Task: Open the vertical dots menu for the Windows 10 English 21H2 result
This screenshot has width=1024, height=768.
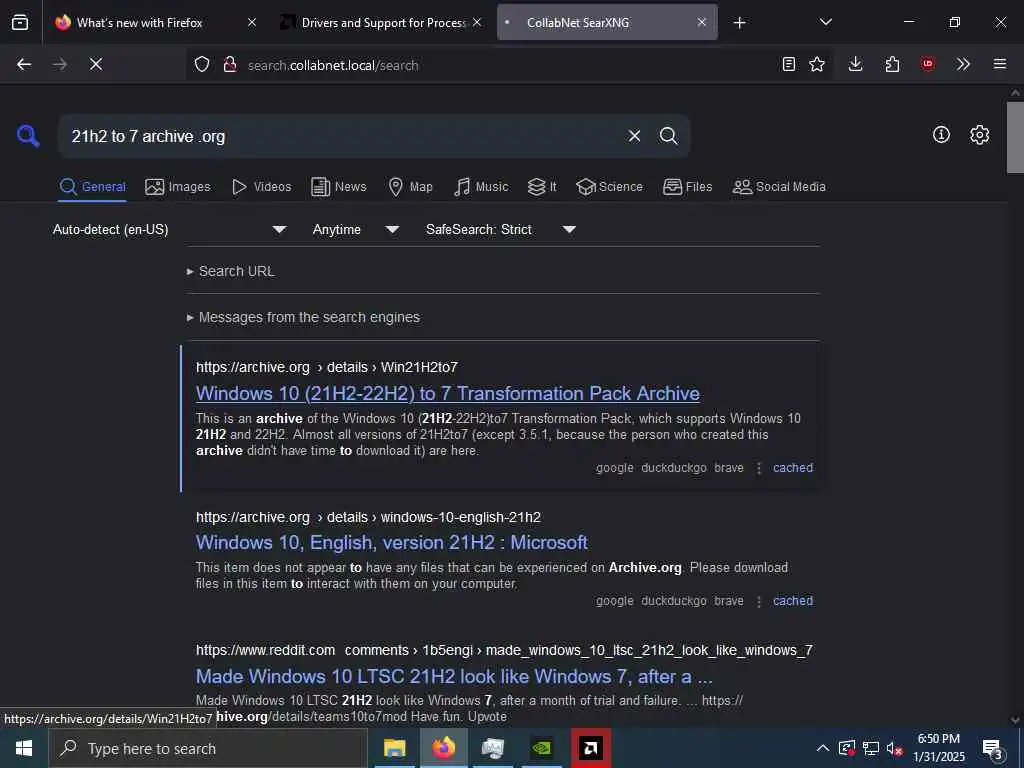Action: 759,601
